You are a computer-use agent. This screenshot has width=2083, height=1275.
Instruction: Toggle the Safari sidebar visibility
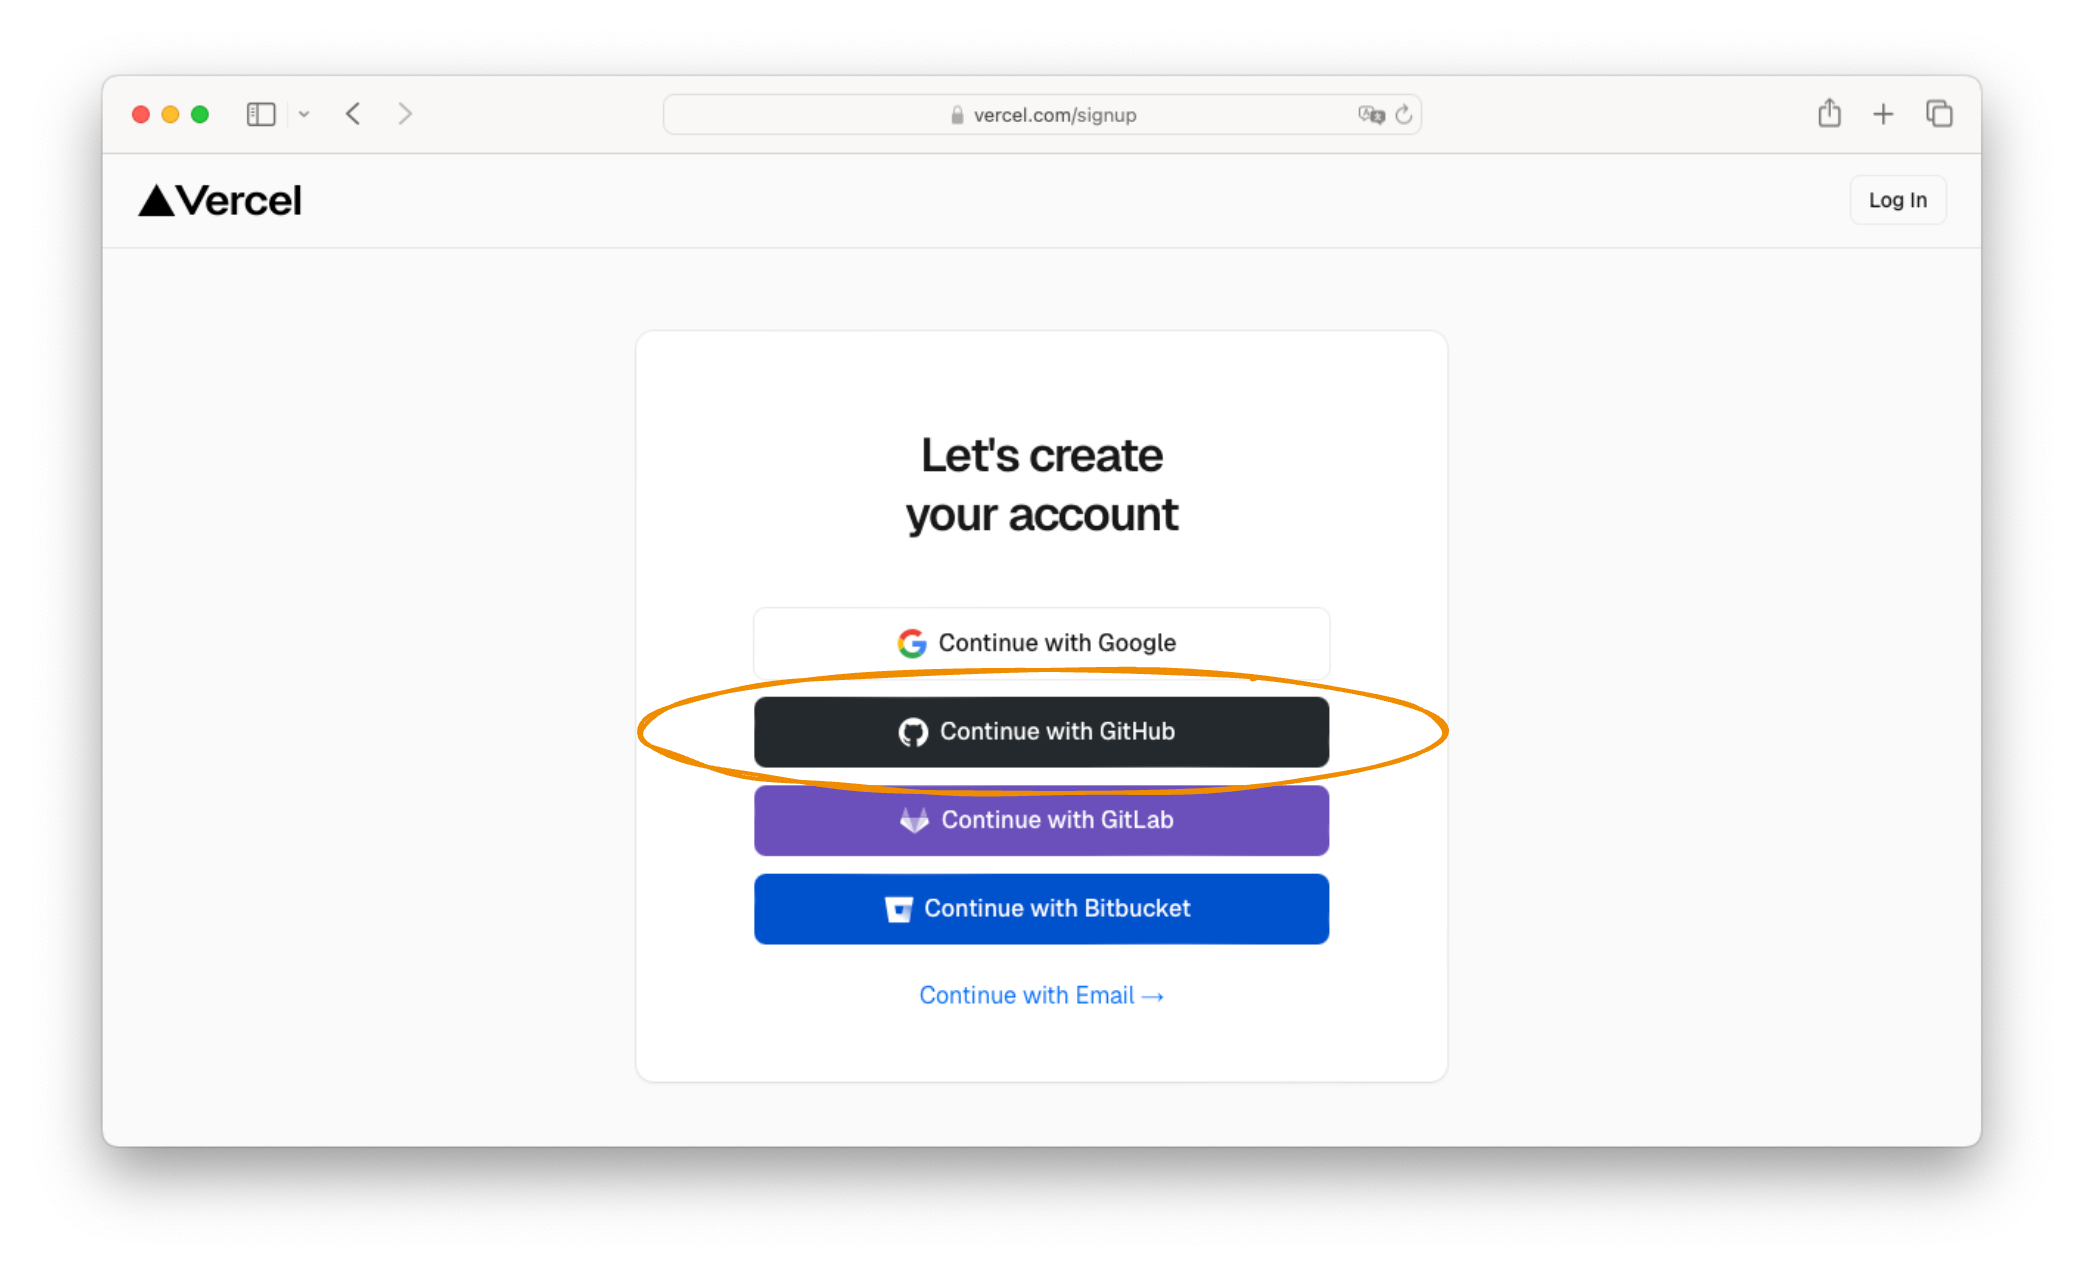click(x=260, y=113)
